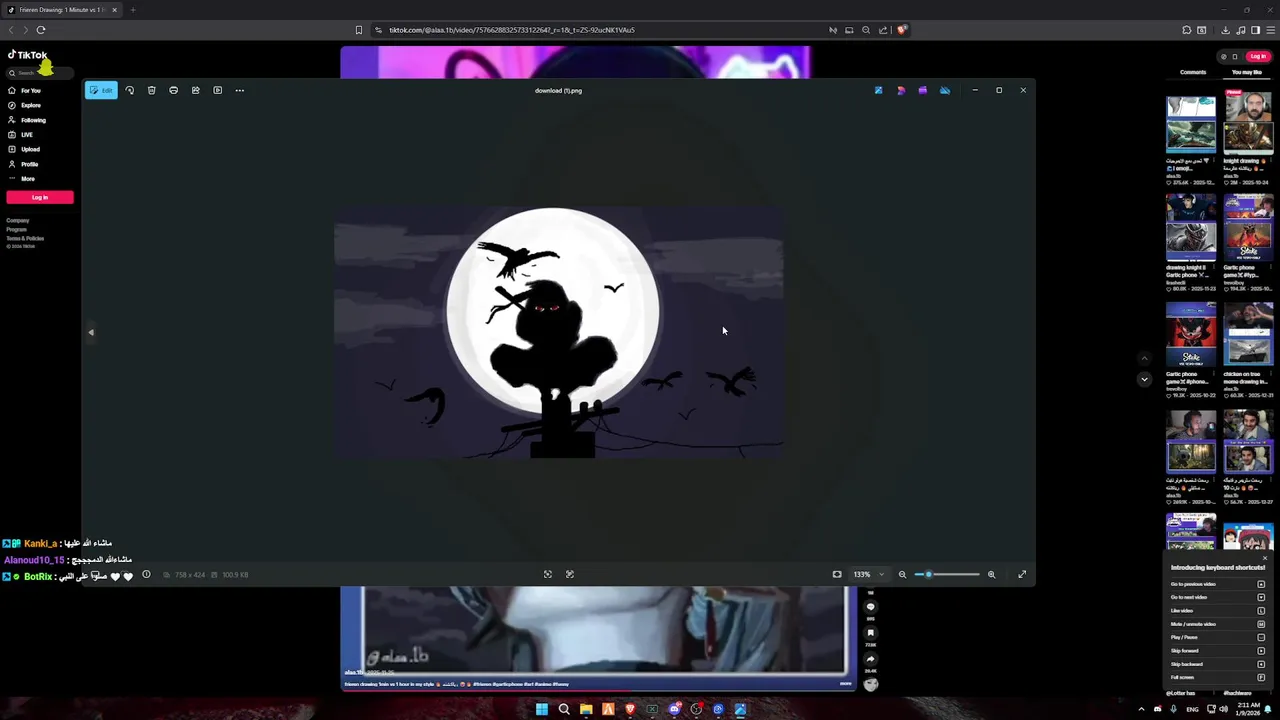Screen dimensions: 1280x720
Task: Reload the browser page
Action: 41,30
